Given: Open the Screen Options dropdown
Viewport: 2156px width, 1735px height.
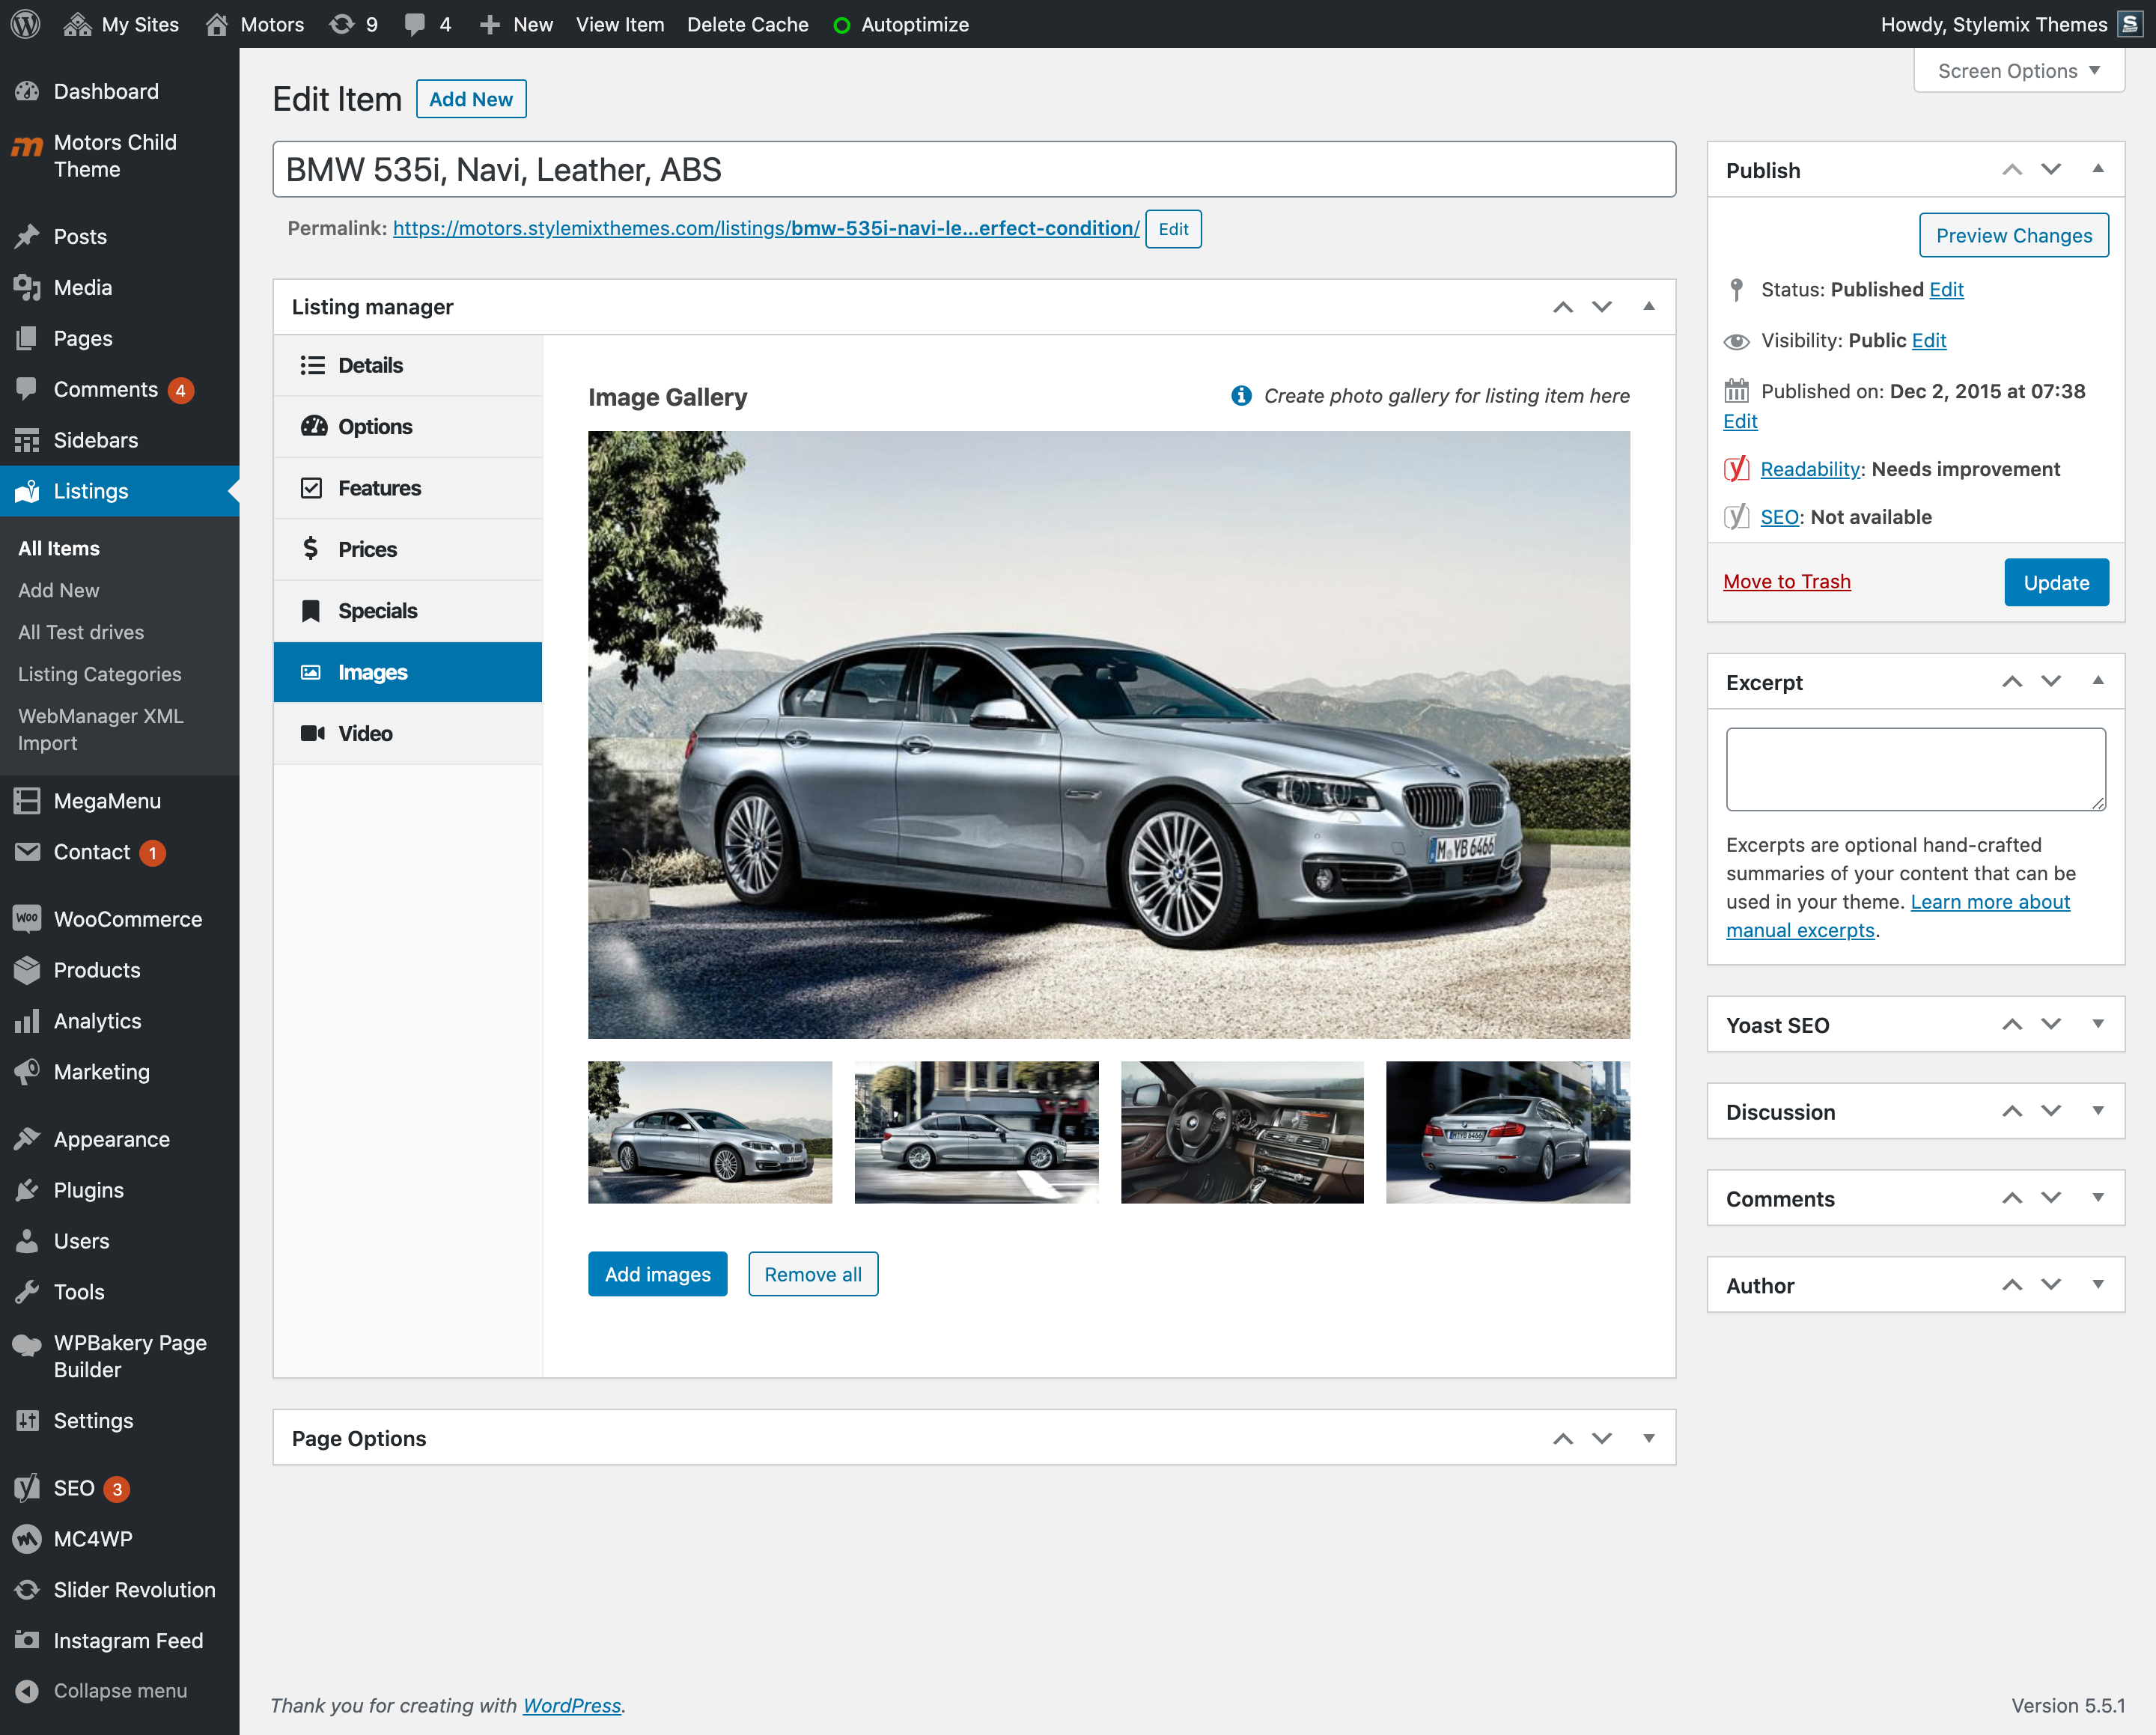Looking at the screenshot, I should [2019, 71].
